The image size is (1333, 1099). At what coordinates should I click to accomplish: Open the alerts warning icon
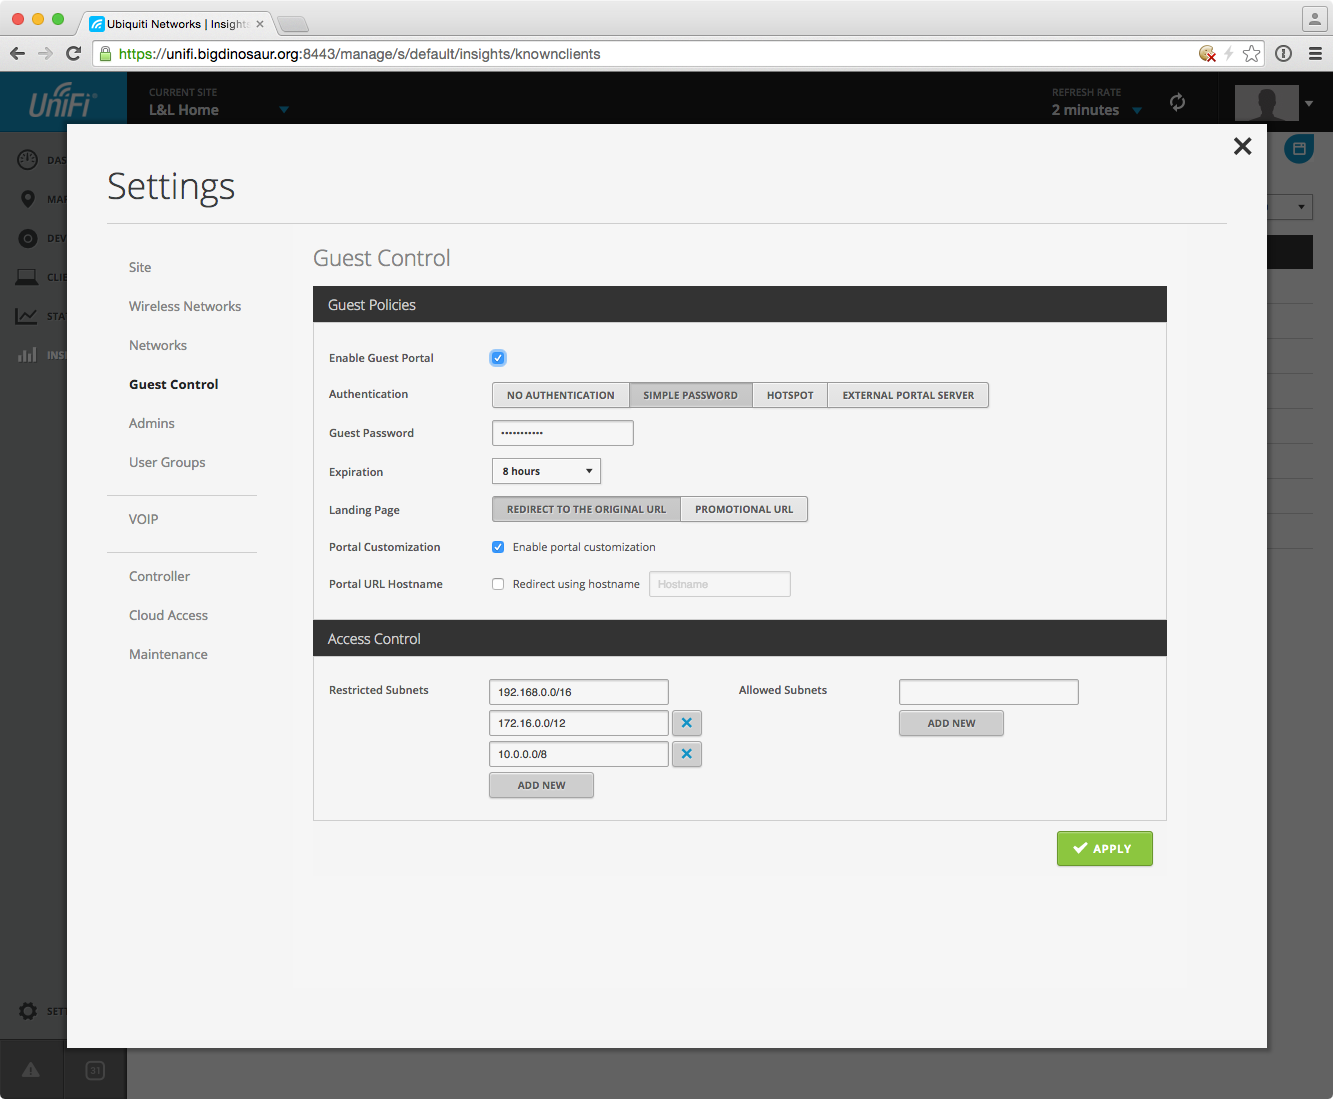(x=31, y=1070)
